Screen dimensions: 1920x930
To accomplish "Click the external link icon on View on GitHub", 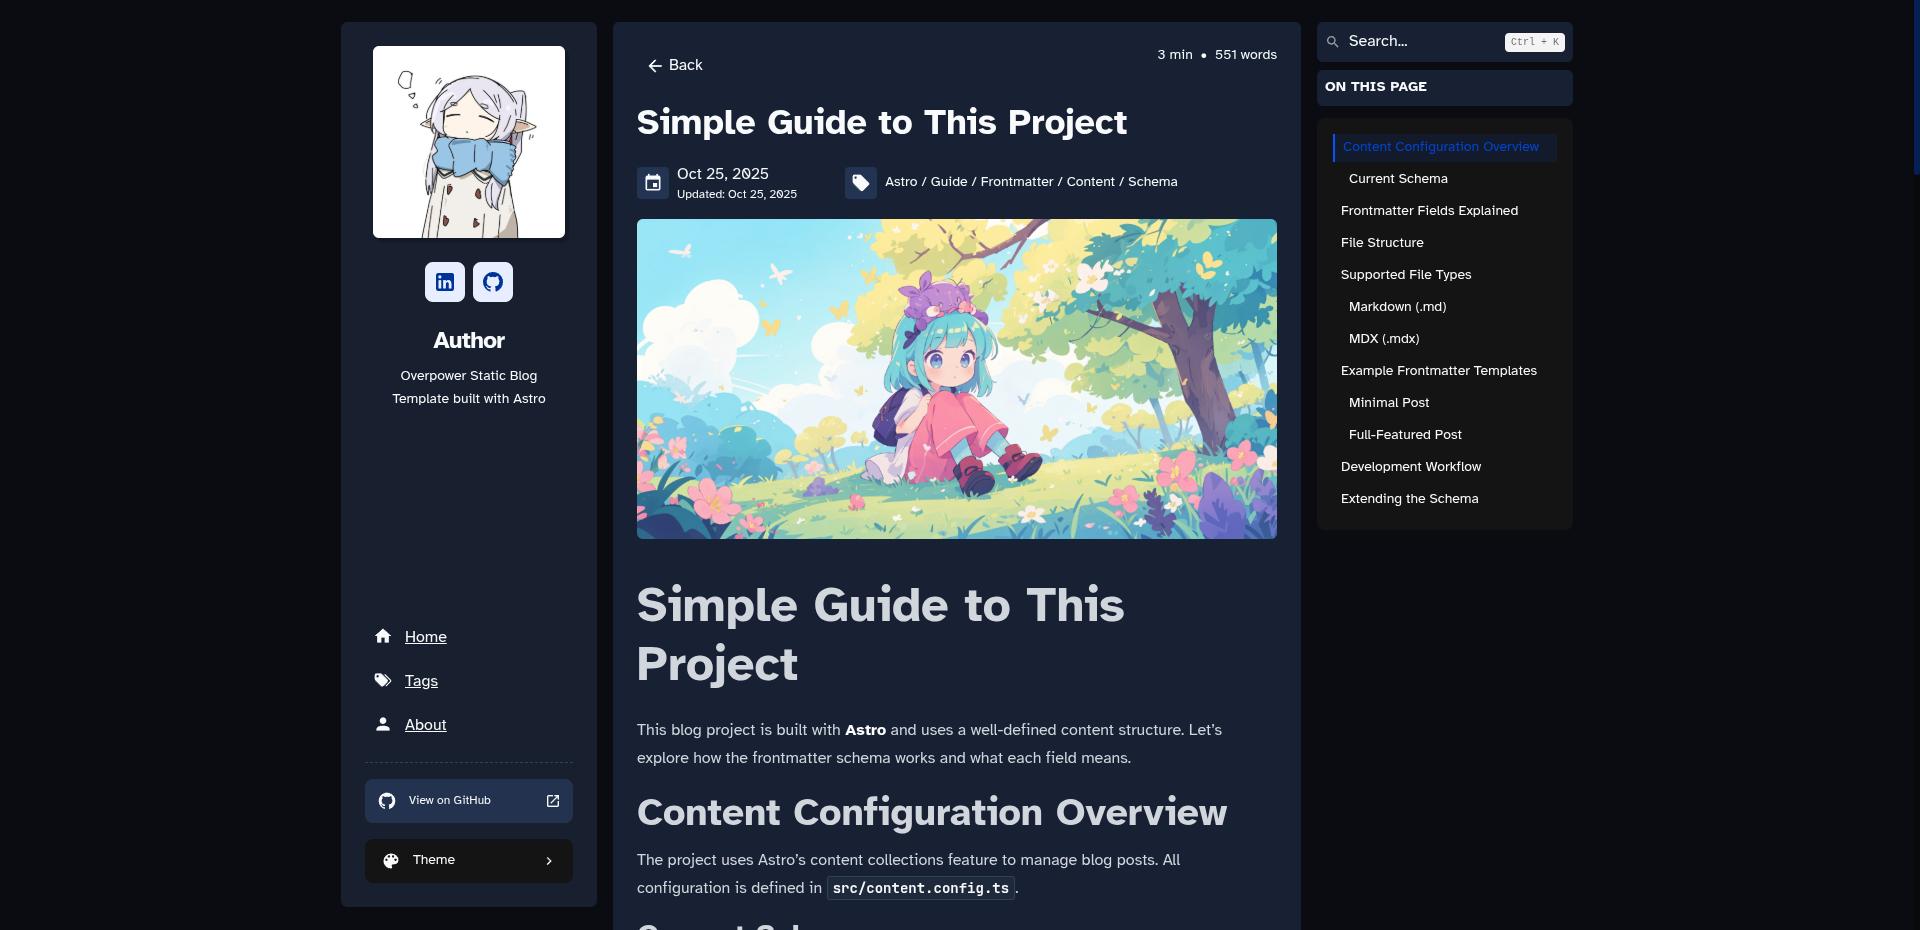I will (x=553, y=801).
